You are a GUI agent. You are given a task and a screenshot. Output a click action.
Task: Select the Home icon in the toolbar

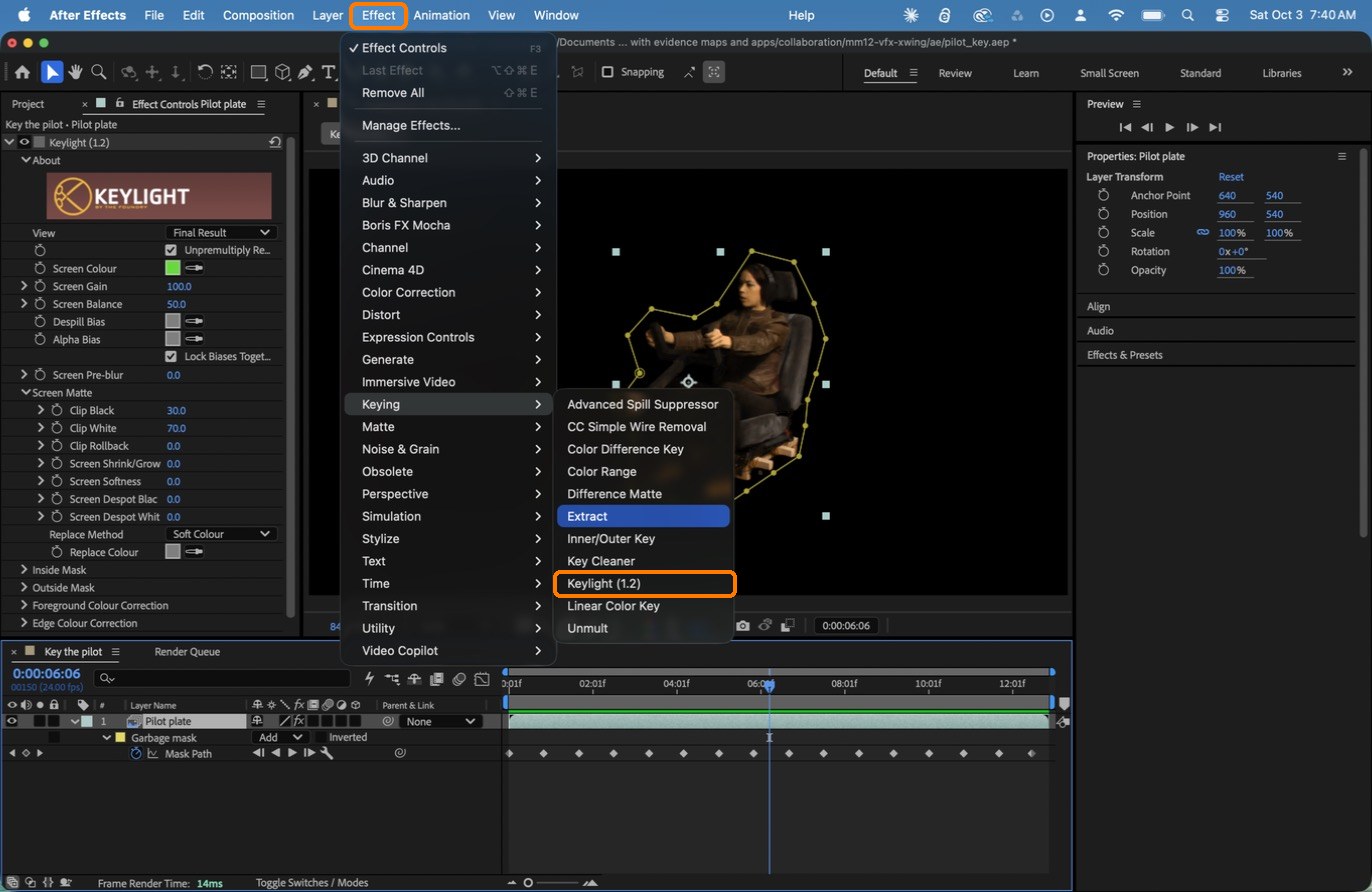[22, 72]
